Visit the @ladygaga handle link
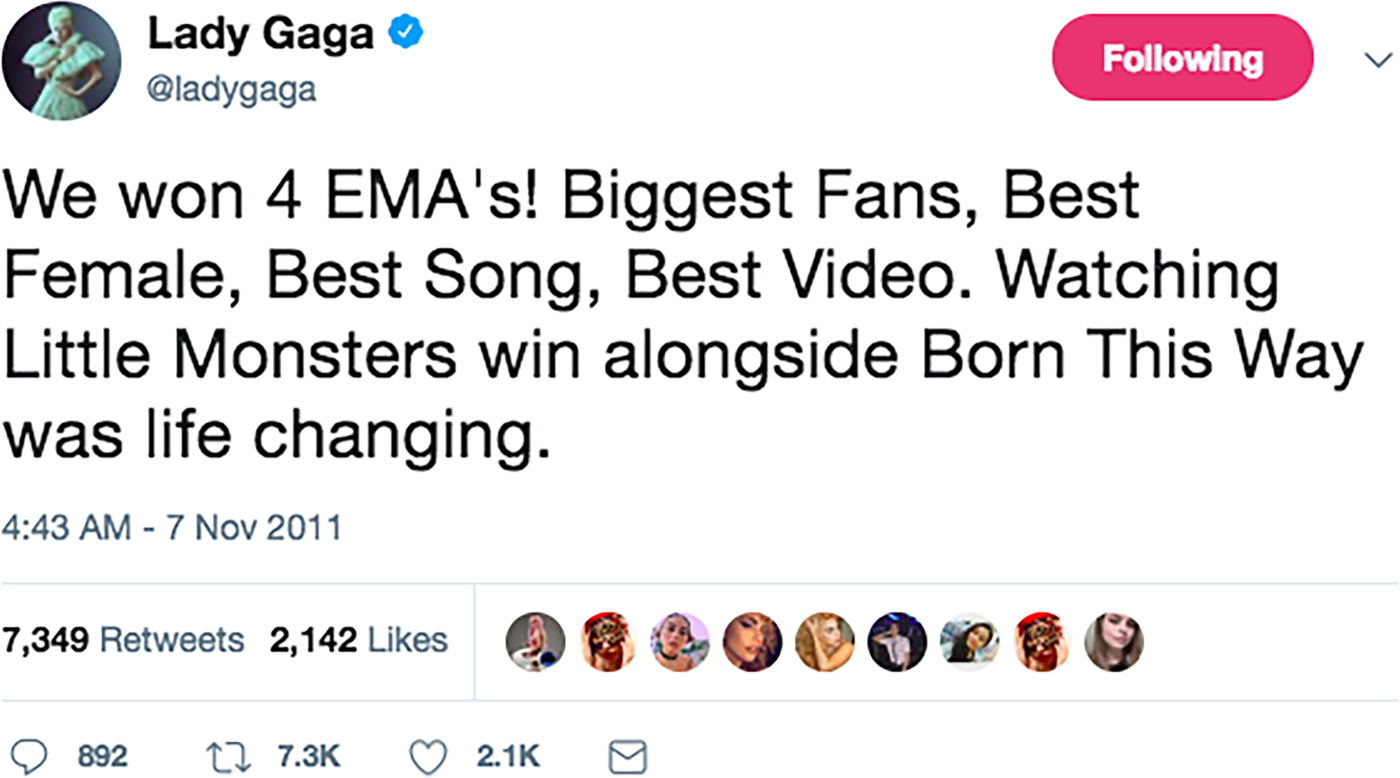 pos(232,91)
